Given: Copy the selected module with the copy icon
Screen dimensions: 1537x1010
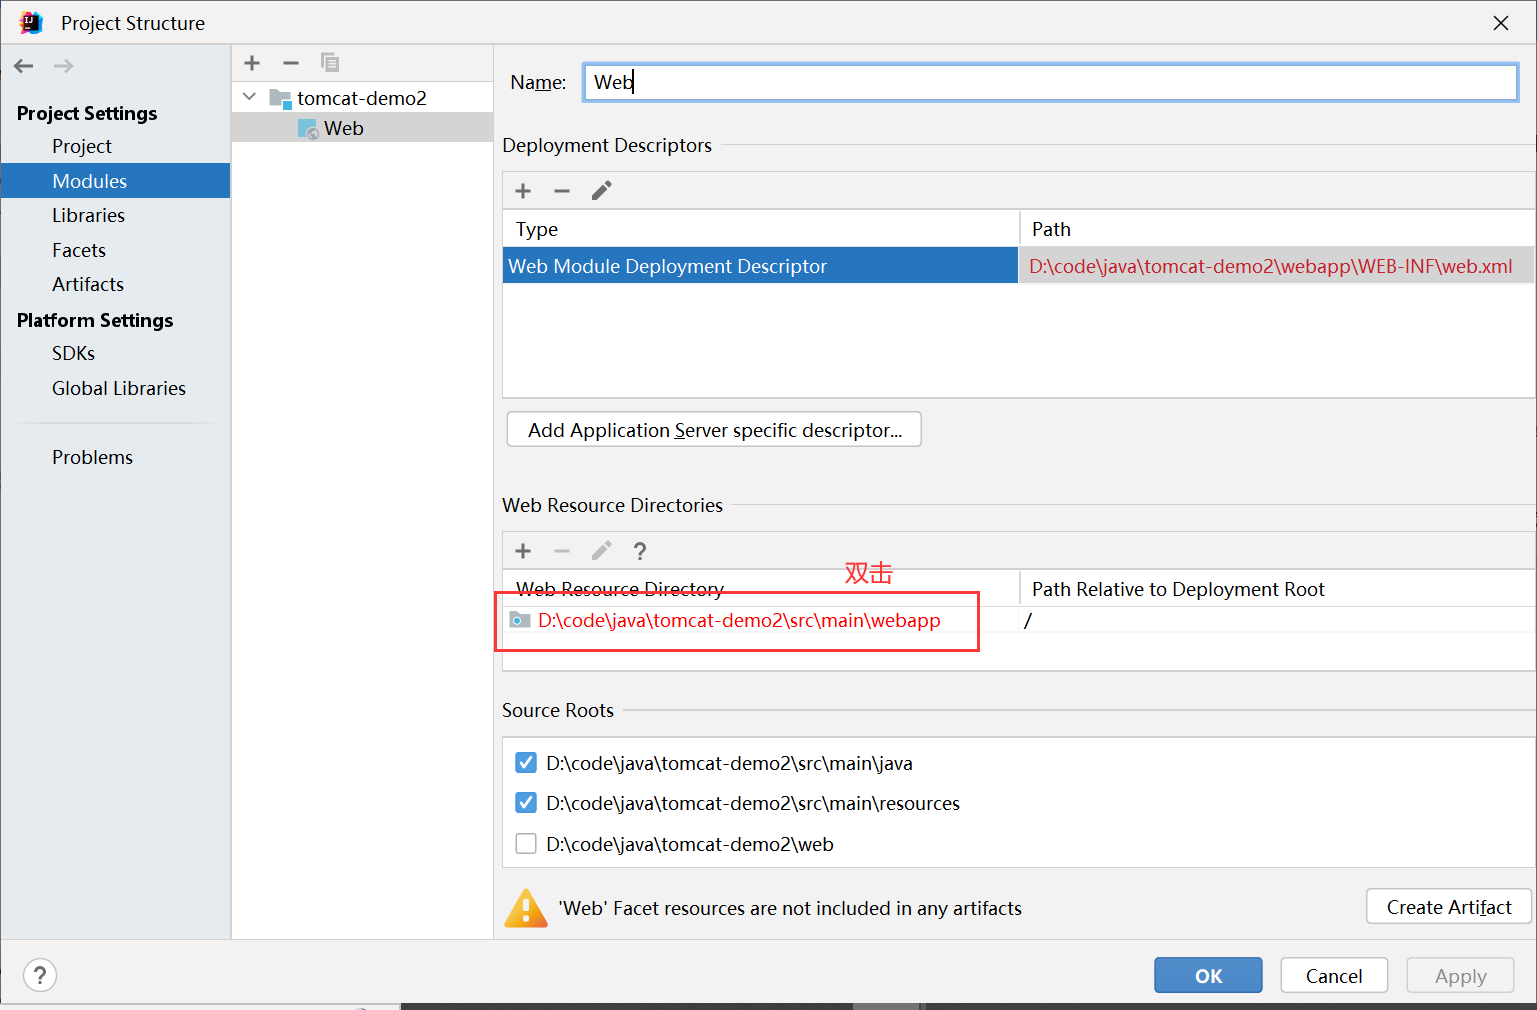Looking at the screenshot, I should [330, 63].
